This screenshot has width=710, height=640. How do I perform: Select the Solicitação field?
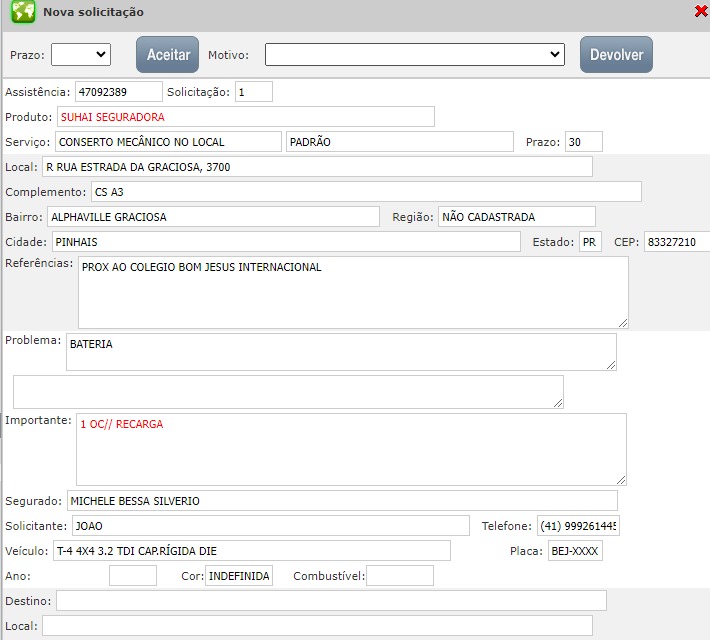tap(253, 92)
